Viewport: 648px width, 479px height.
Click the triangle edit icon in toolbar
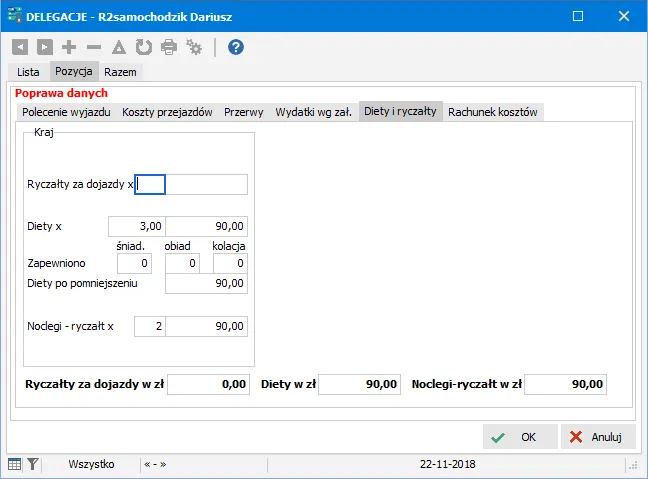tap(119, 47)
